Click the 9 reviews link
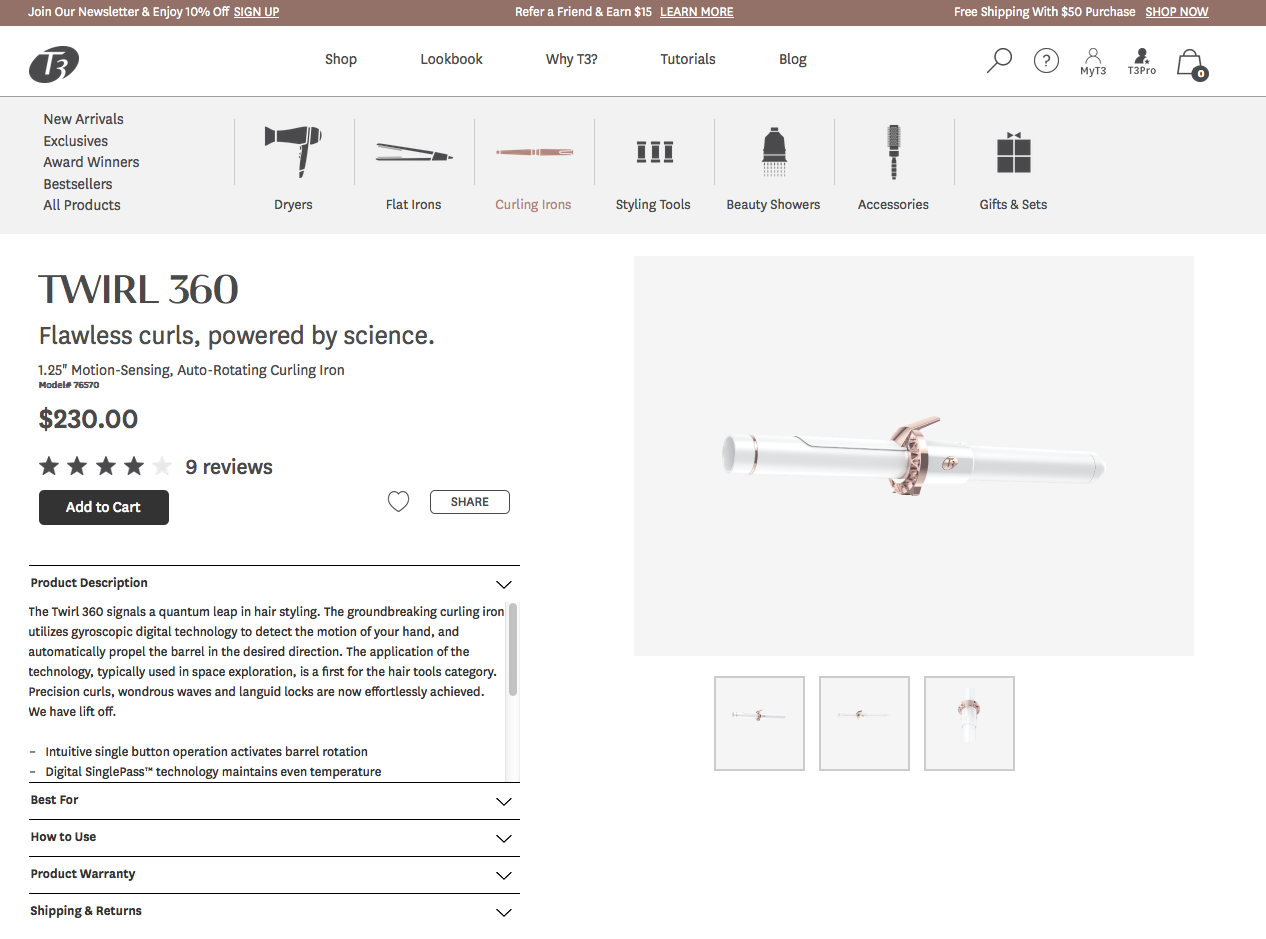 [x=229, y=467]
